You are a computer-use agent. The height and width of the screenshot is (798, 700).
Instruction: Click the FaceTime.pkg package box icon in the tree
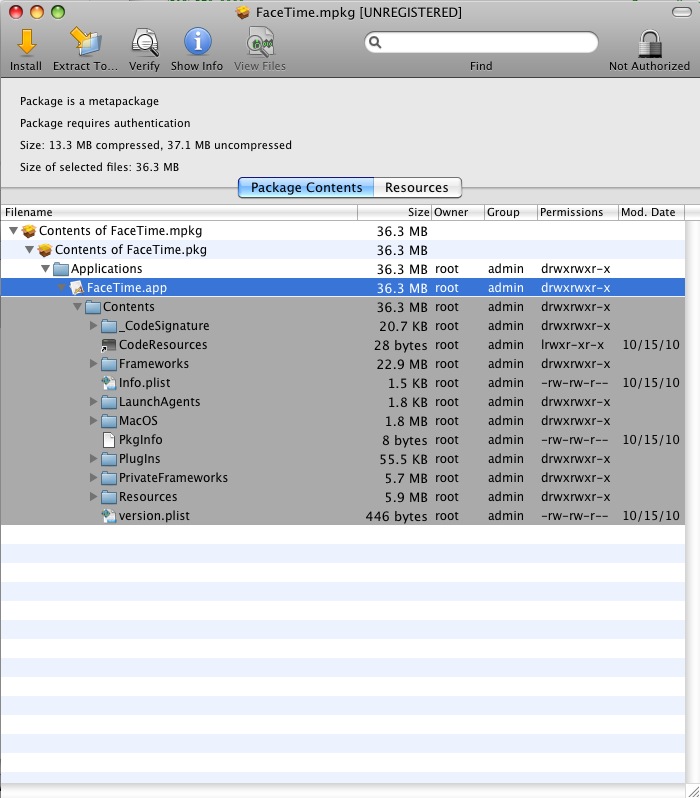(x=45, y=250)
